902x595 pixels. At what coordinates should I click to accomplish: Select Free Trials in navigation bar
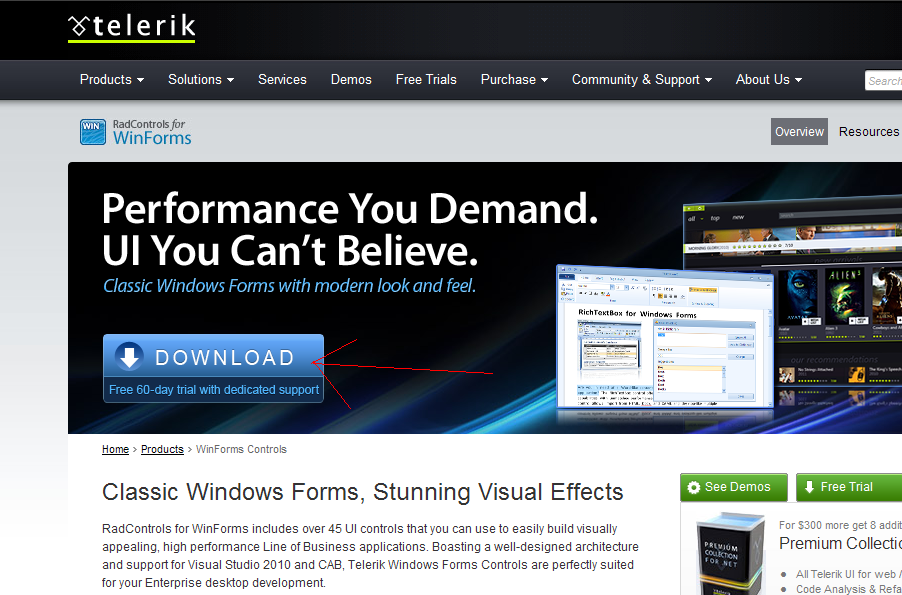426,79
